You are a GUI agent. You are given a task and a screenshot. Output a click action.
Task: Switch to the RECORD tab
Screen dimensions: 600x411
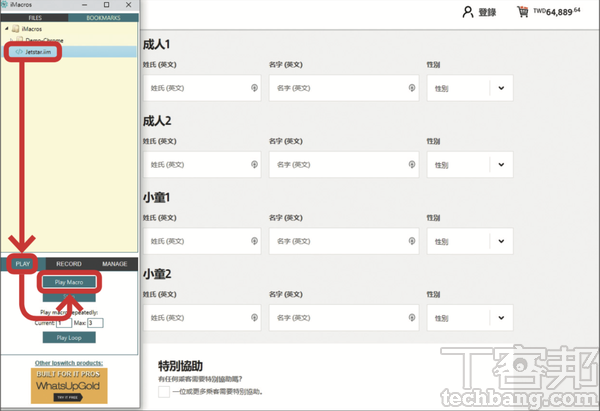click(69, 264)
